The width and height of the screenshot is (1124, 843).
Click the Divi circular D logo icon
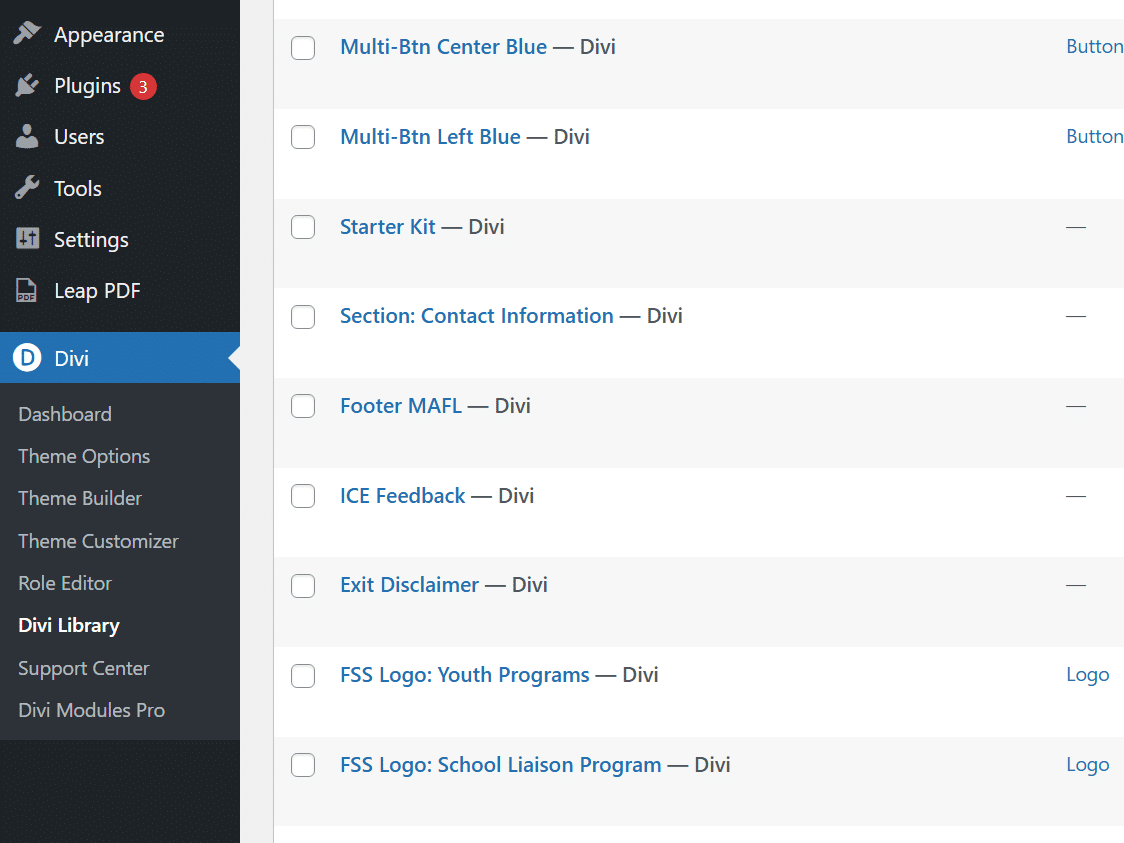[27, 357]
